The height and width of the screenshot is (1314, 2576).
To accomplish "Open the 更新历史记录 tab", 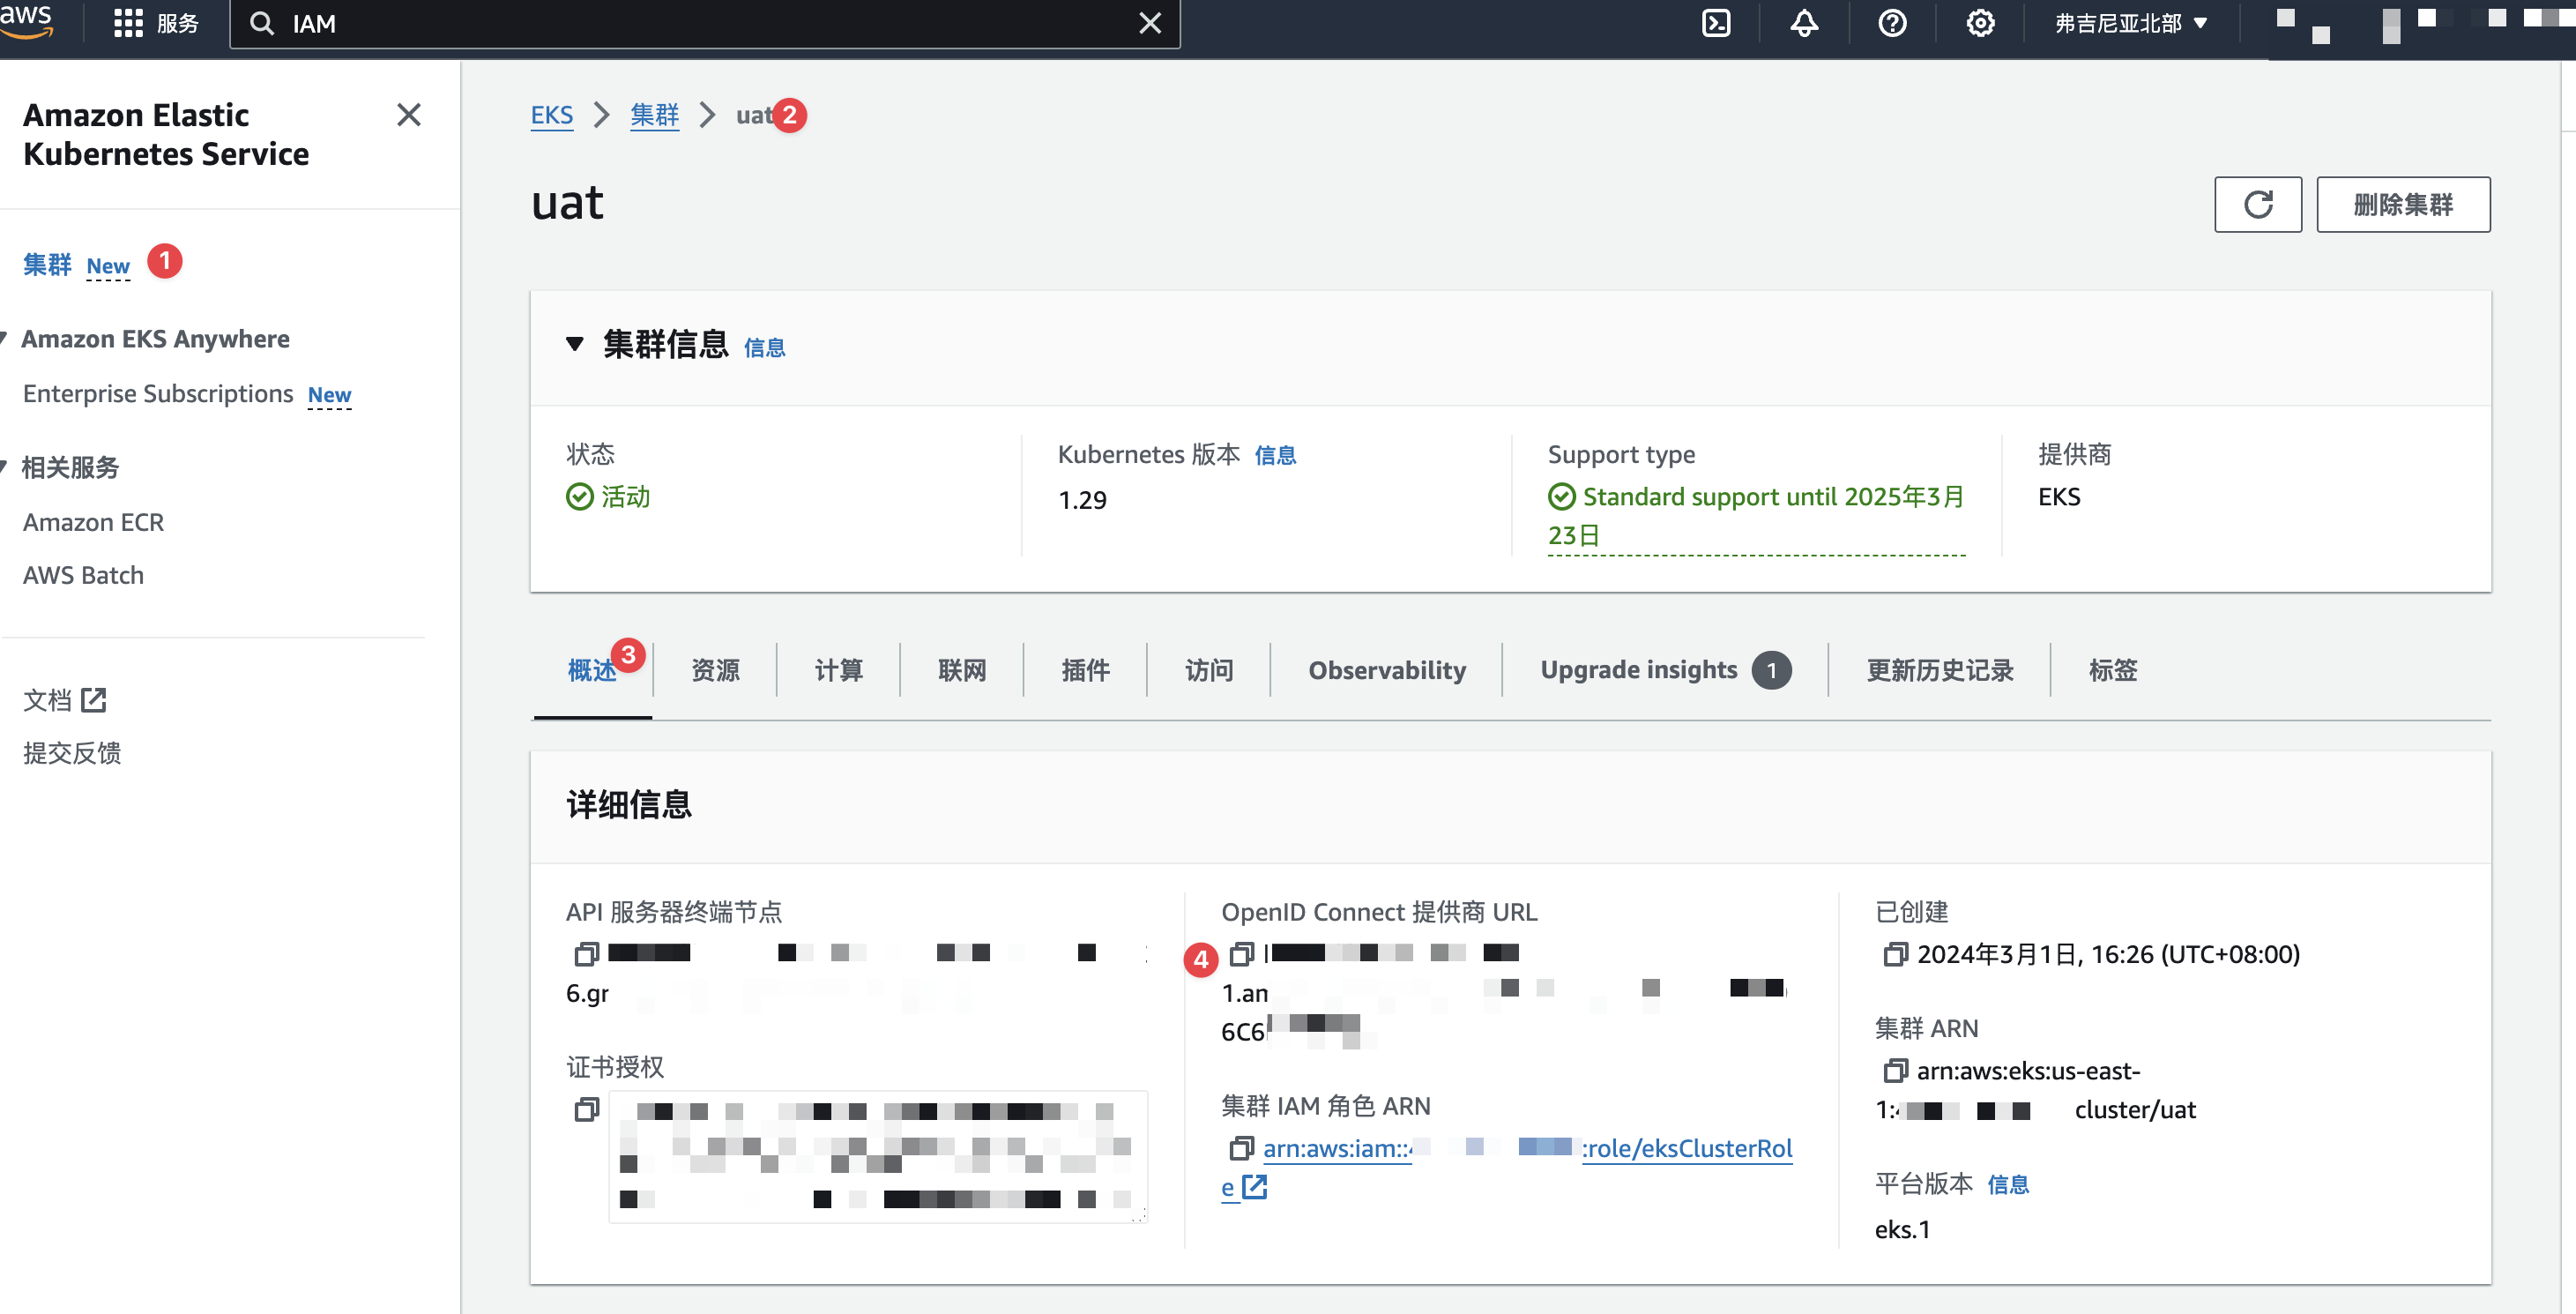I will pyautogui.click(x=1940, y=670).
